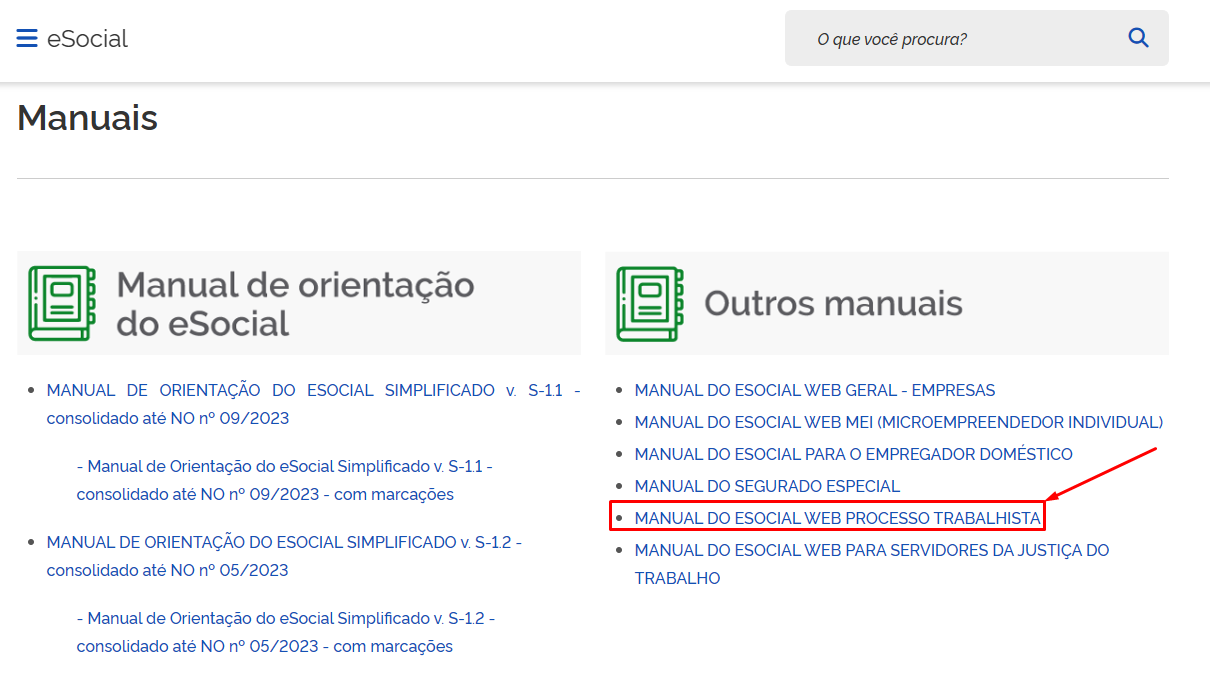Click the 'Outros manuais' heading text
This screenshot has height=682, width=1210.
coord(833,303)
